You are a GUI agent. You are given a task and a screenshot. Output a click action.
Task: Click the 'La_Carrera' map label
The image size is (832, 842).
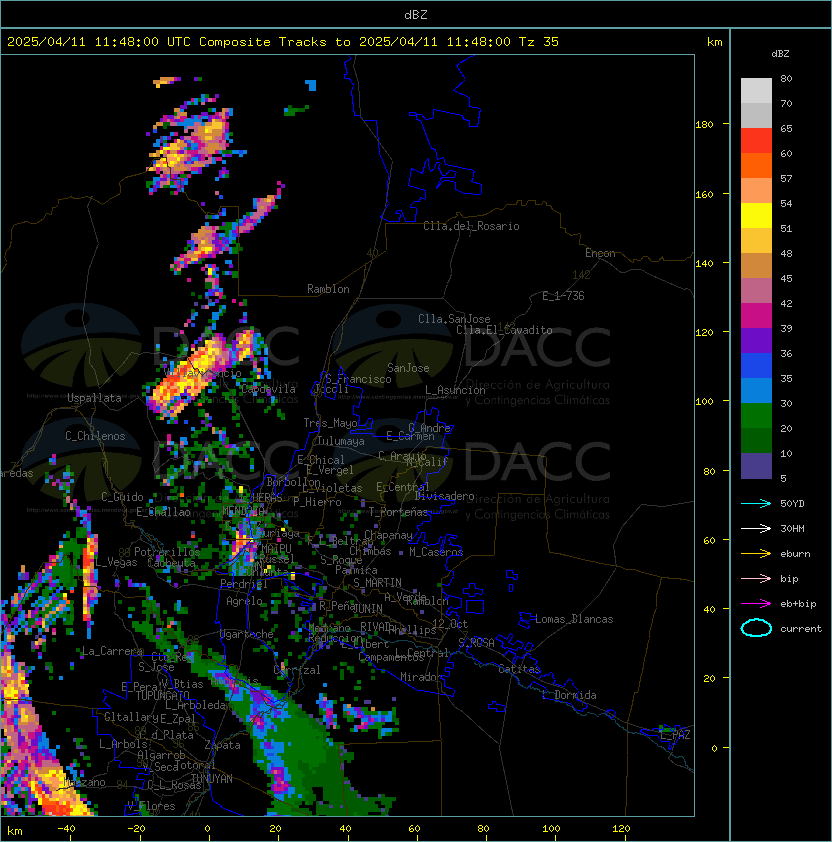(x=112, y=651)
